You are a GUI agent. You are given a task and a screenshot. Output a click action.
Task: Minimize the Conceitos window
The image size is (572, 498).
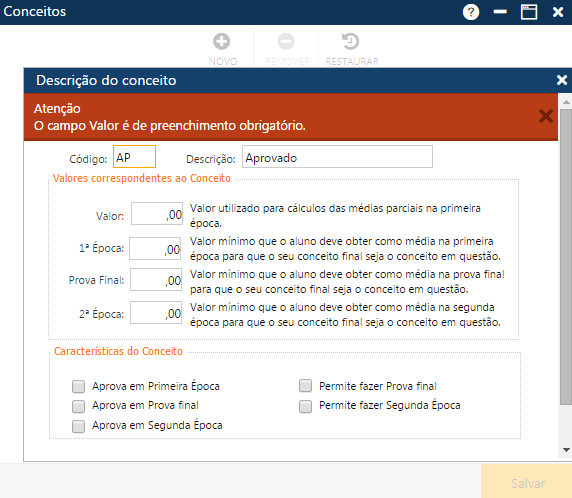click(500, 12)
